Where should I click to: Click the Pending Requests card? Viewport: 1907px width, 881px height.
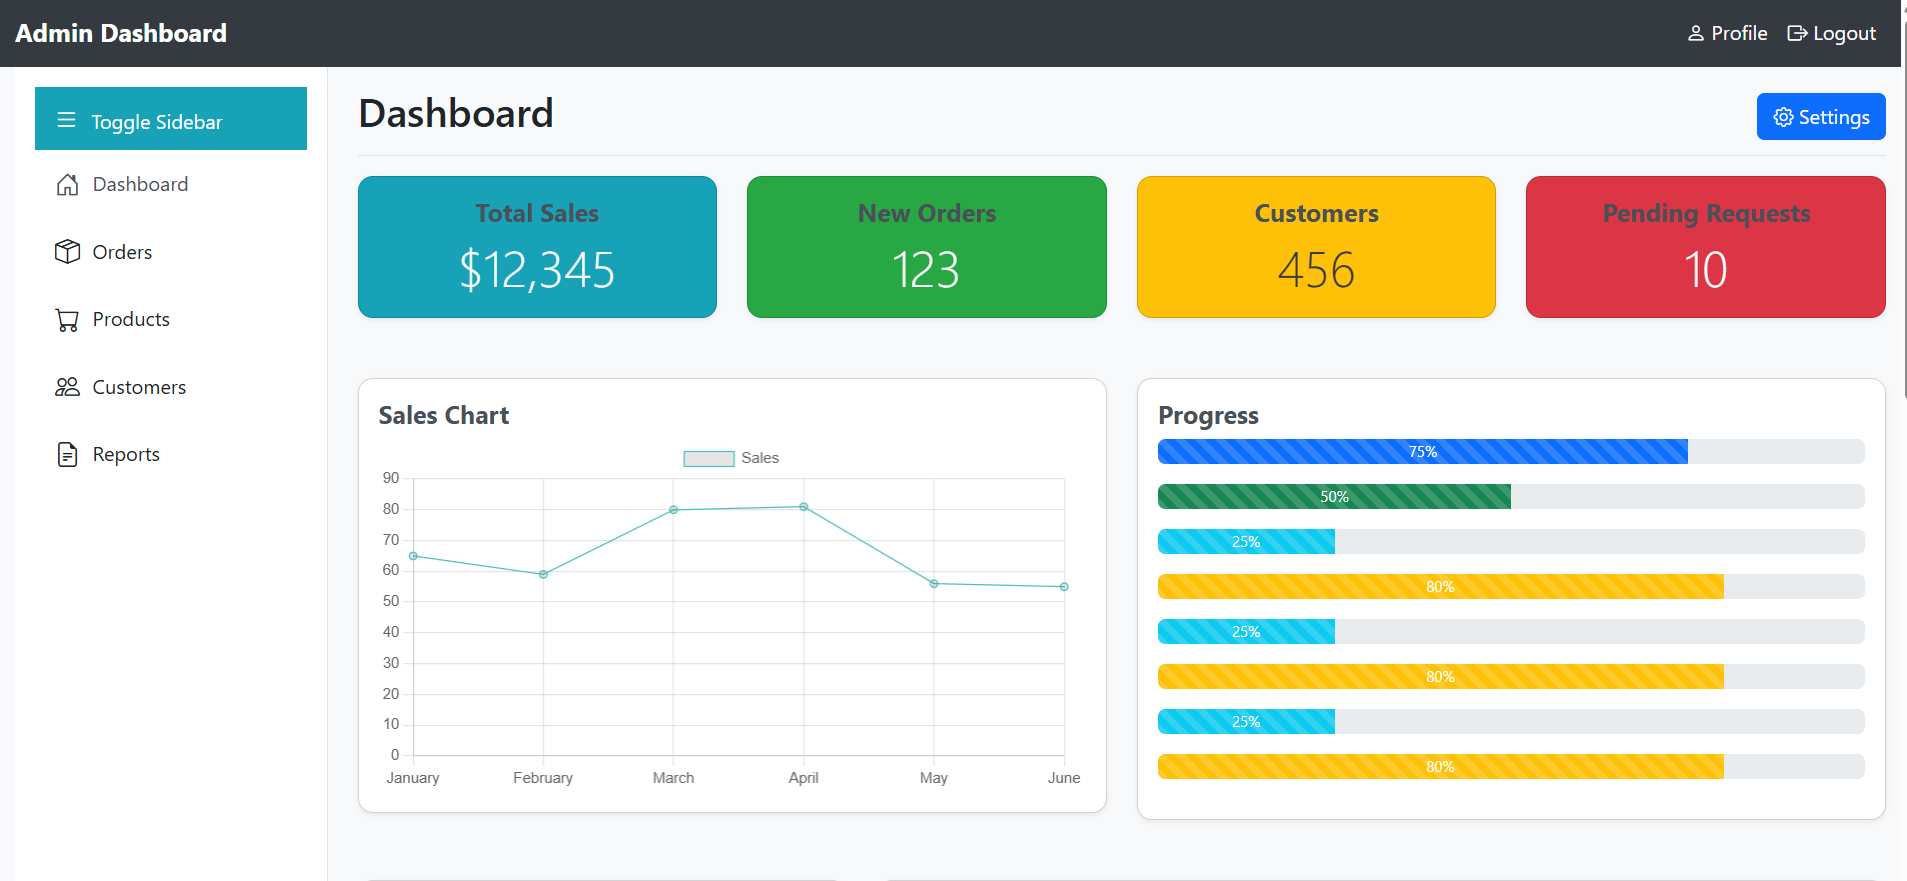1706,247
